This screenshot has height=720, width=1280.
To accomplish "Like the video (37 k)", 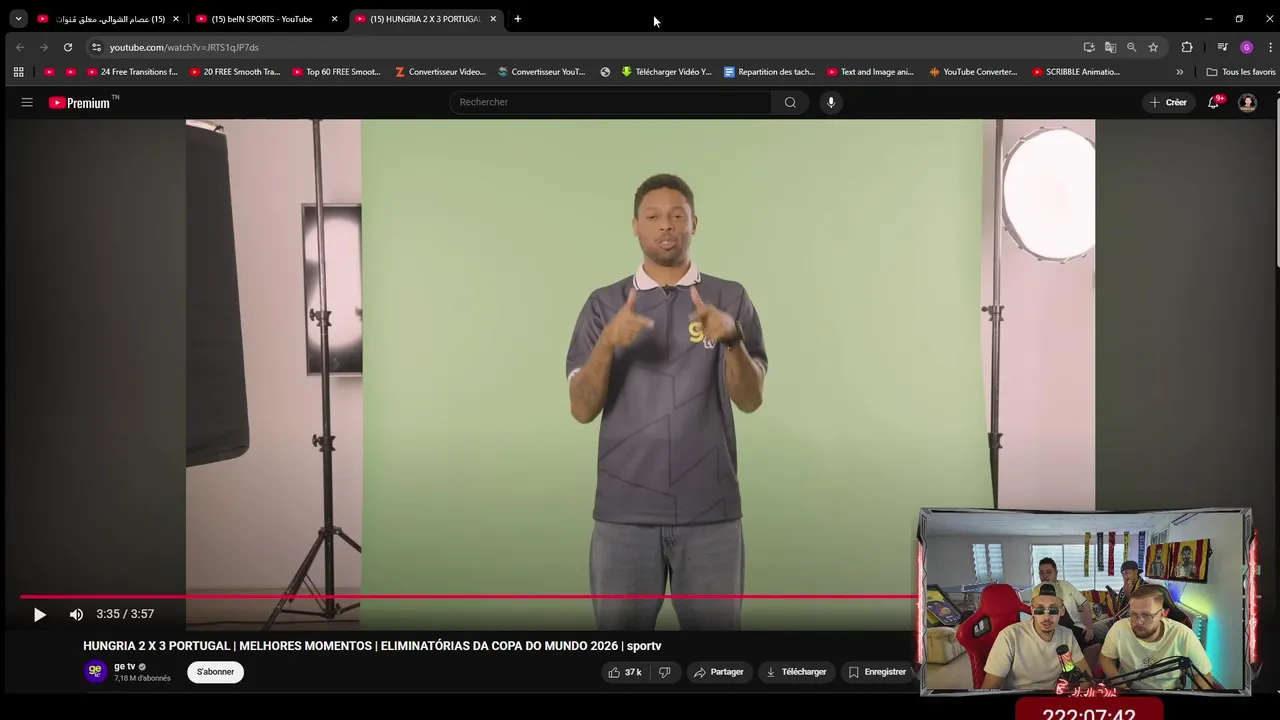I will coord(625,672).
